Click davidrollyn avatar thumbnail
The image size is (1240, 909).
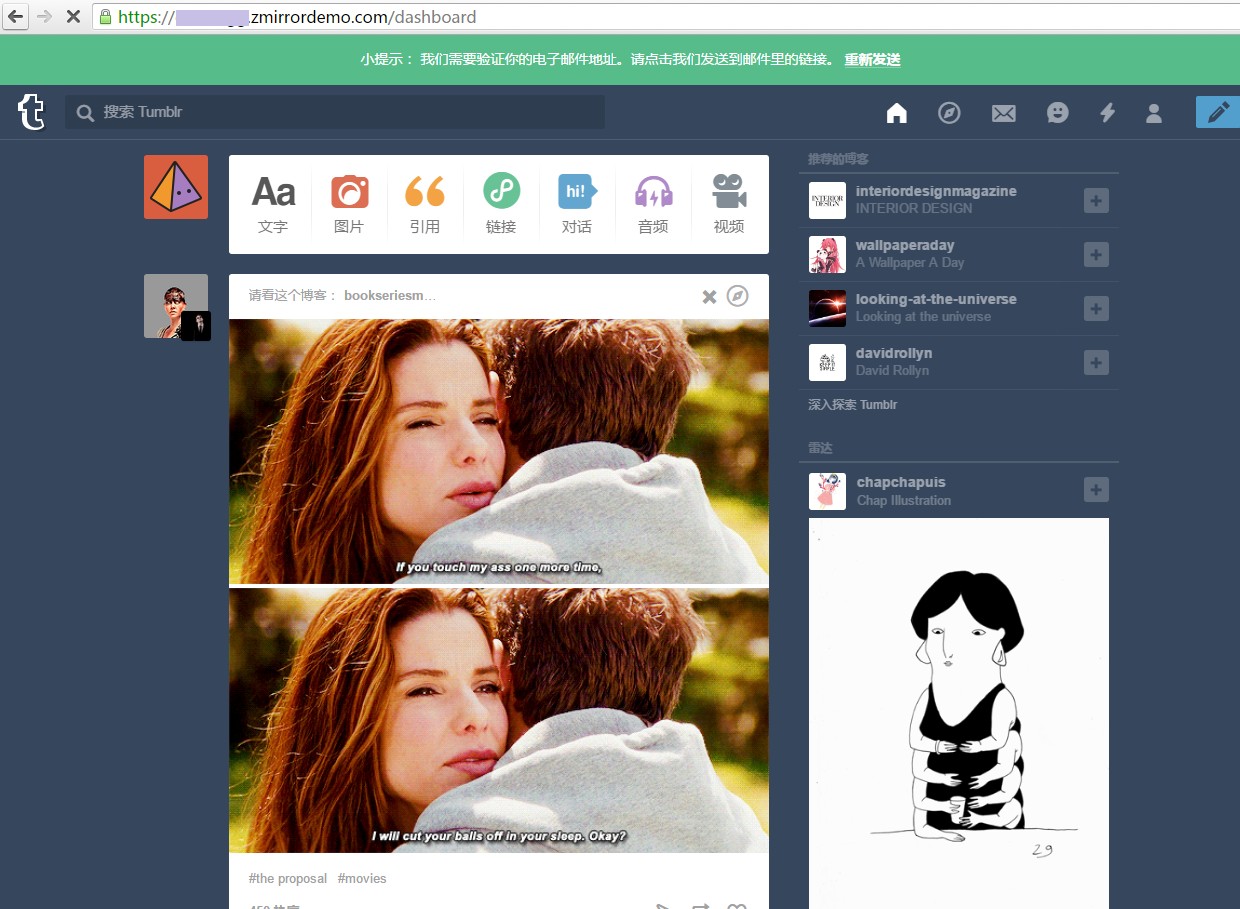coord(827,363)
